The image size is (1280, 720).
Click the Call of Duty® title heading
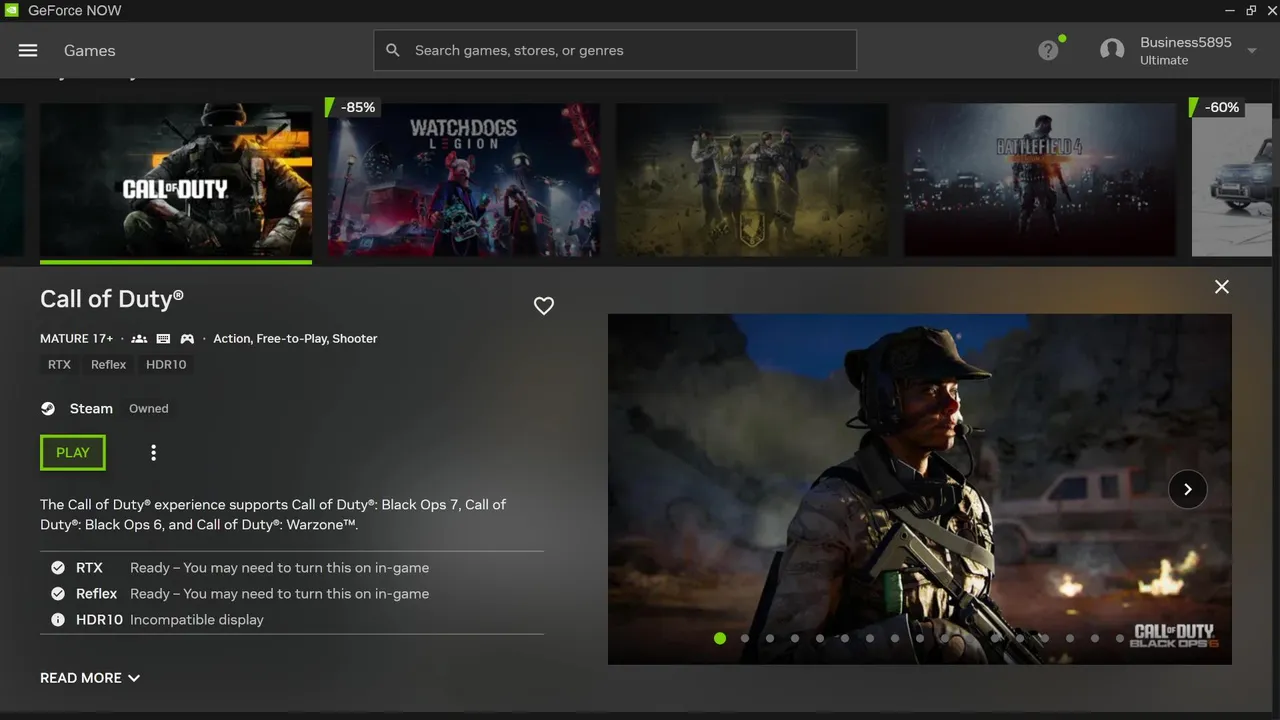click(x=112, y=299)
